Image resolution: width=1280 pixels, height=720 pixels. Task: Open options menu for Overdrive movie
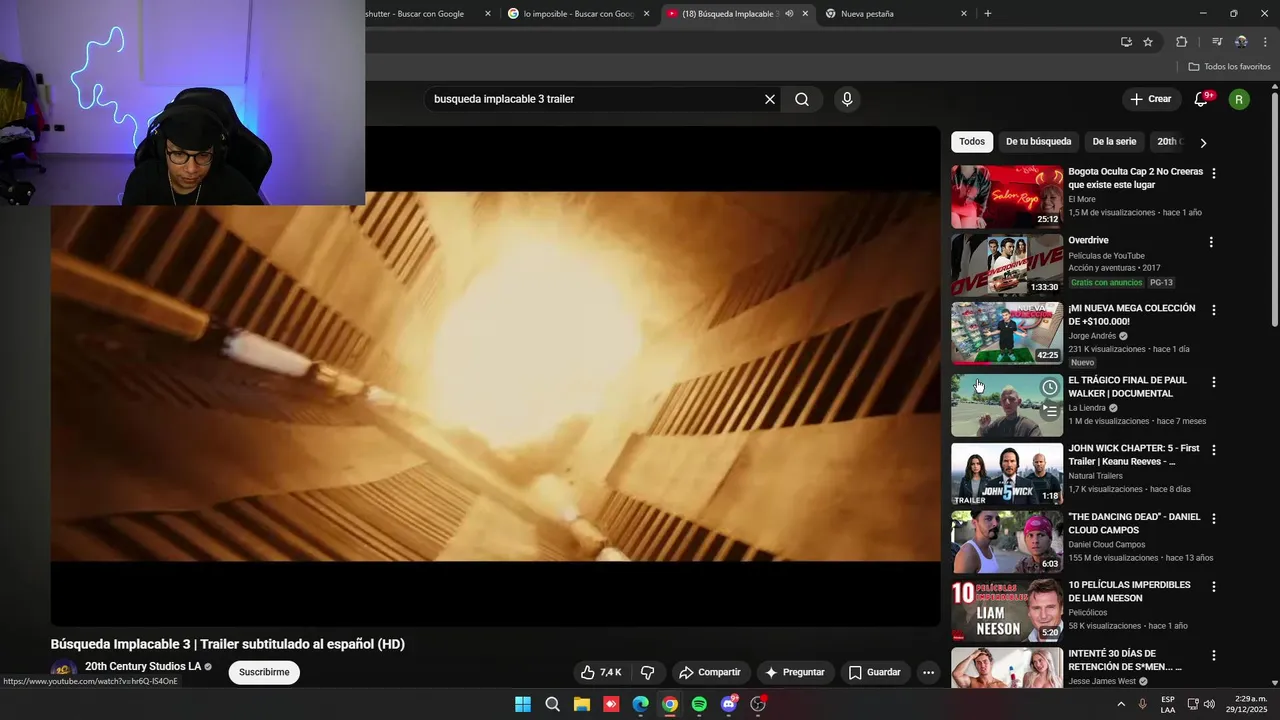pos(1211,242)
